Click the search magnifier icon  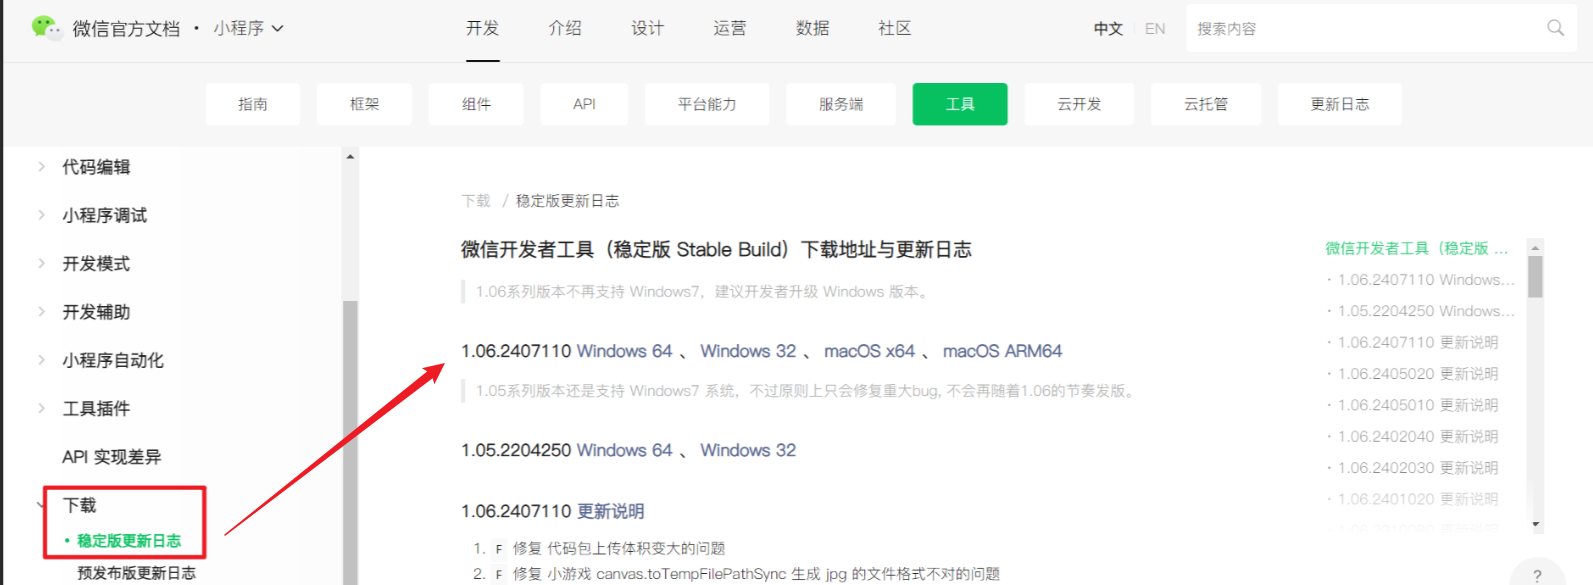tap(1555, 28)
